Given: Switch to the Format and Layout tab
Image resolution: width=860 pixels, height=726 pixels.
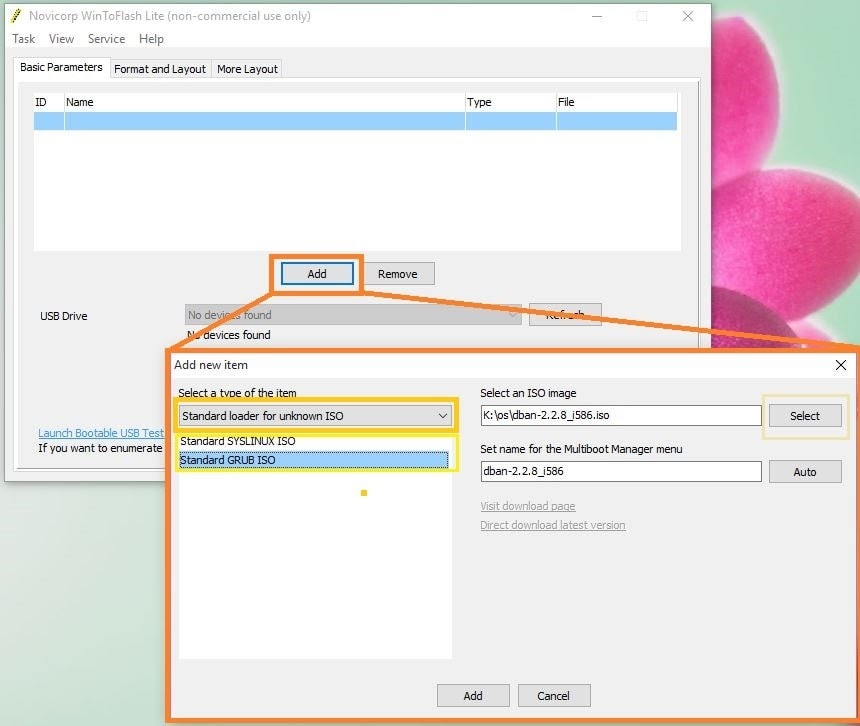Looking at the screenshot, I should [x=159, y=68].
